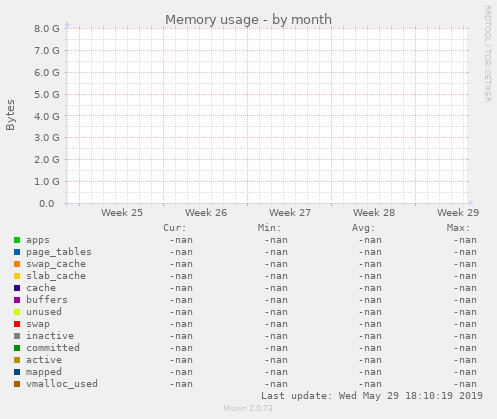This screenshot has width=497, height=419.
Task: Click the '8.0 G' y-axis tick
Action: pyautogui.click(x=47, y=29)
